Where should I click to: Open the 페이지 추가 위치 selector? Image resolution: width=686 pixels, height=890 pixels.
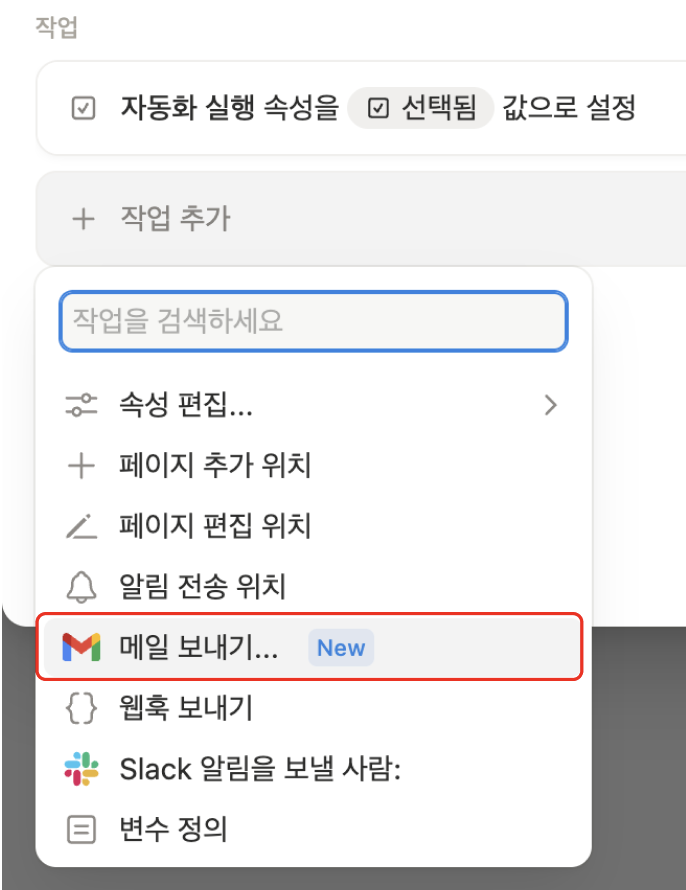[x=190, y=466]
